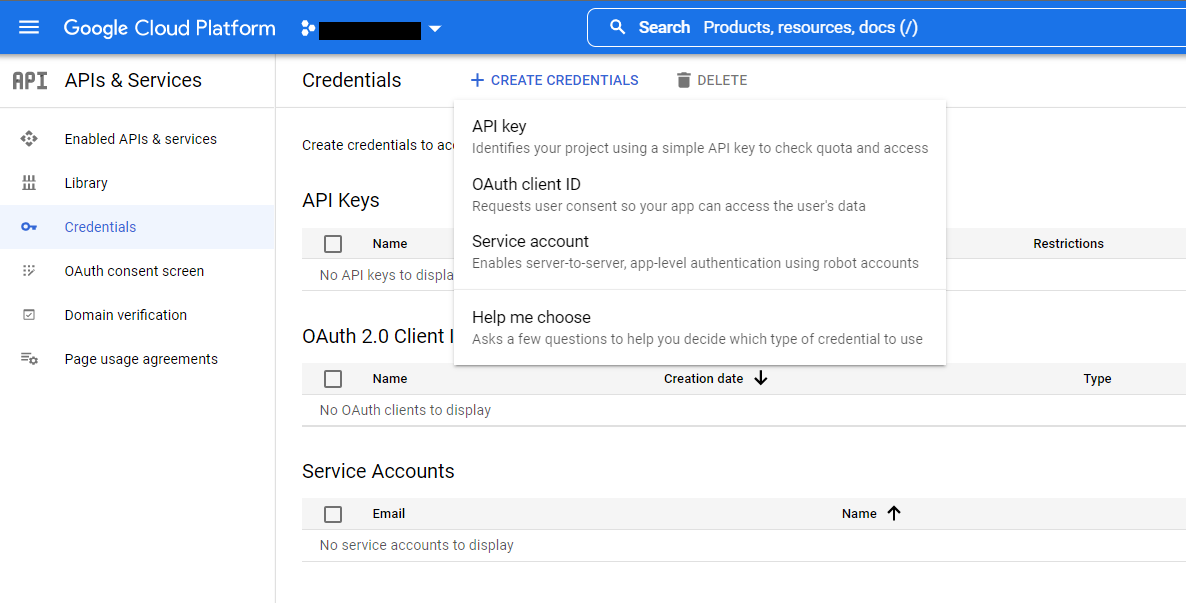The width and height of the screenshot is (1186, 603).
Task: Open the navigation hamburger menu
Action: pos(28,27)
